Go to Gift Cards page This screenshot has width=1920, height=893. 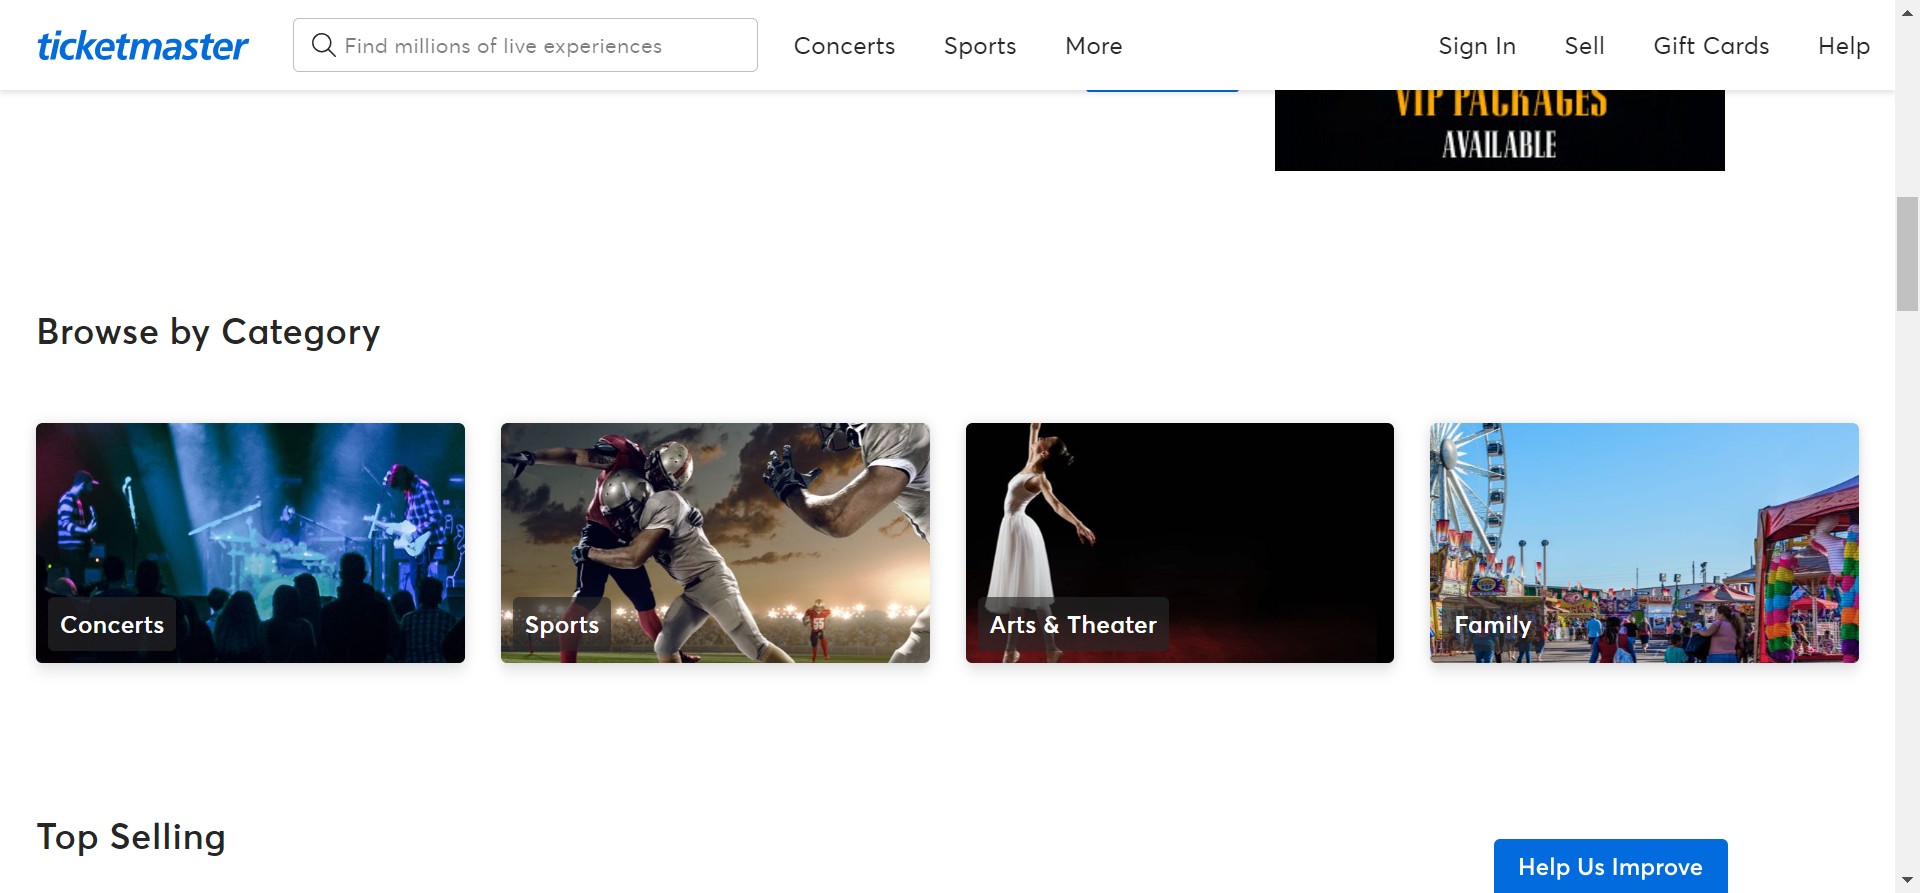click(1710, 46)
